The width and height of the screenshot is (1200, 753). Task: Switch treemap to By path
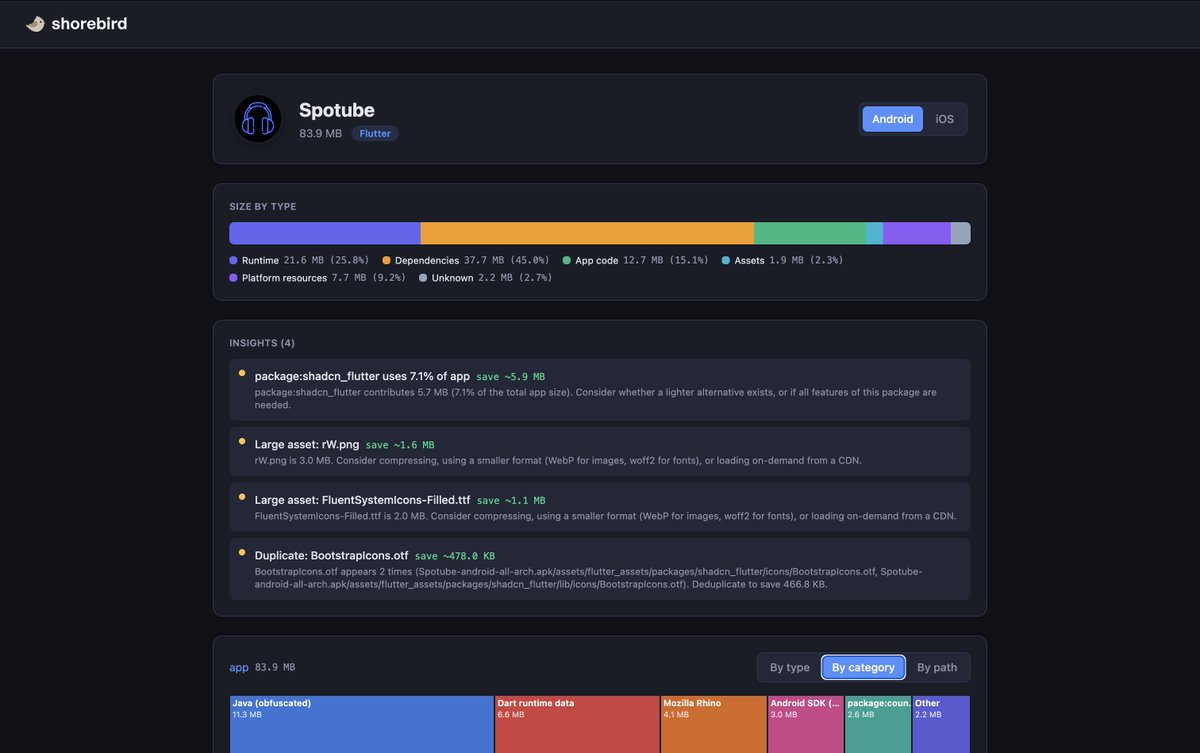937,667
